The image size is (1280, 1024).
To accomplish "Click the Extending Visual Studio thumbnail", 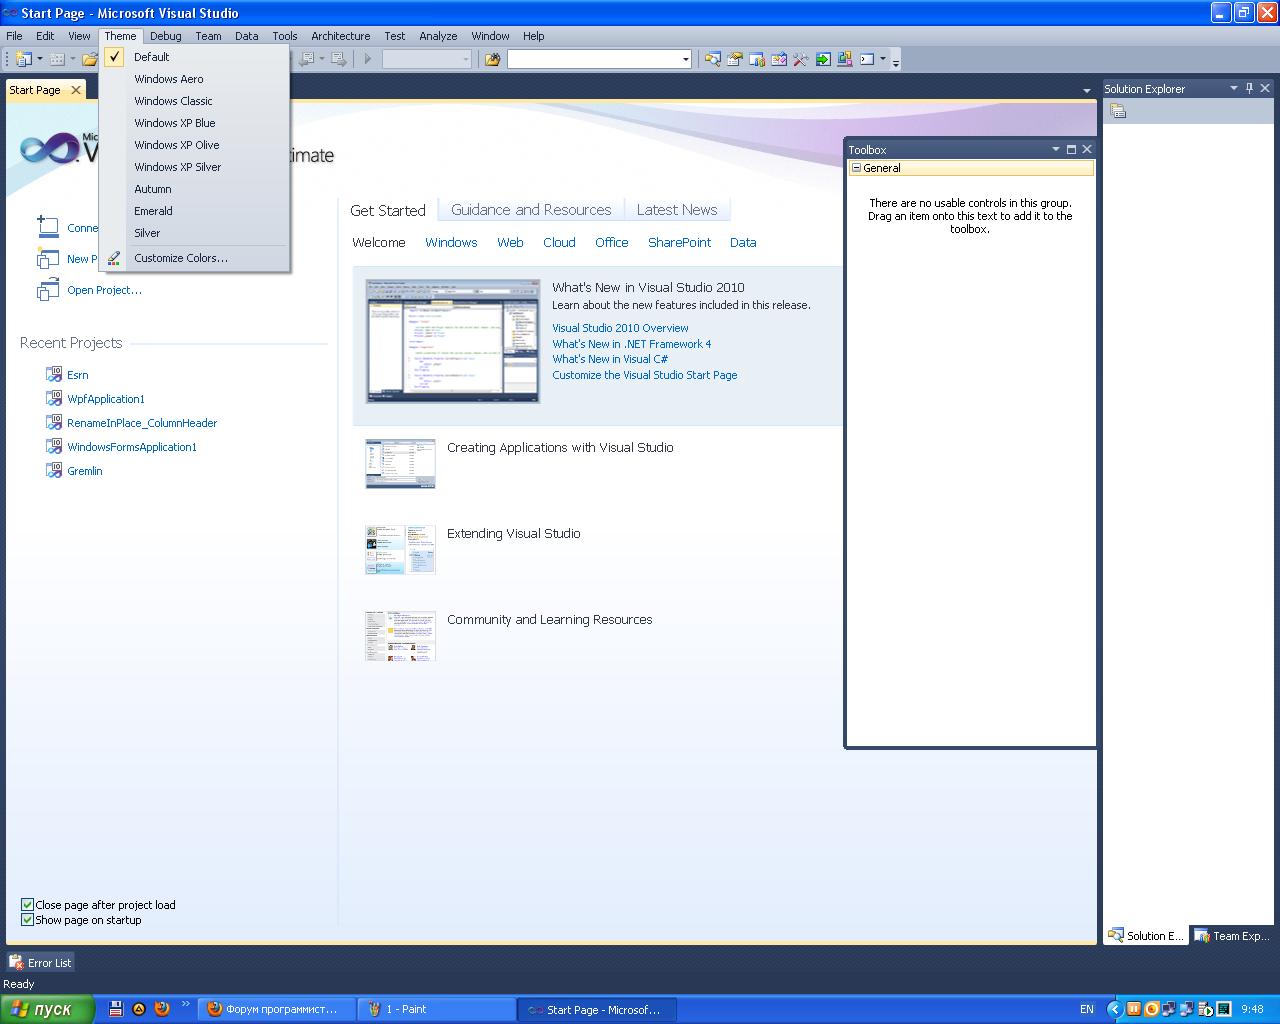I will [x=400, y=549].
